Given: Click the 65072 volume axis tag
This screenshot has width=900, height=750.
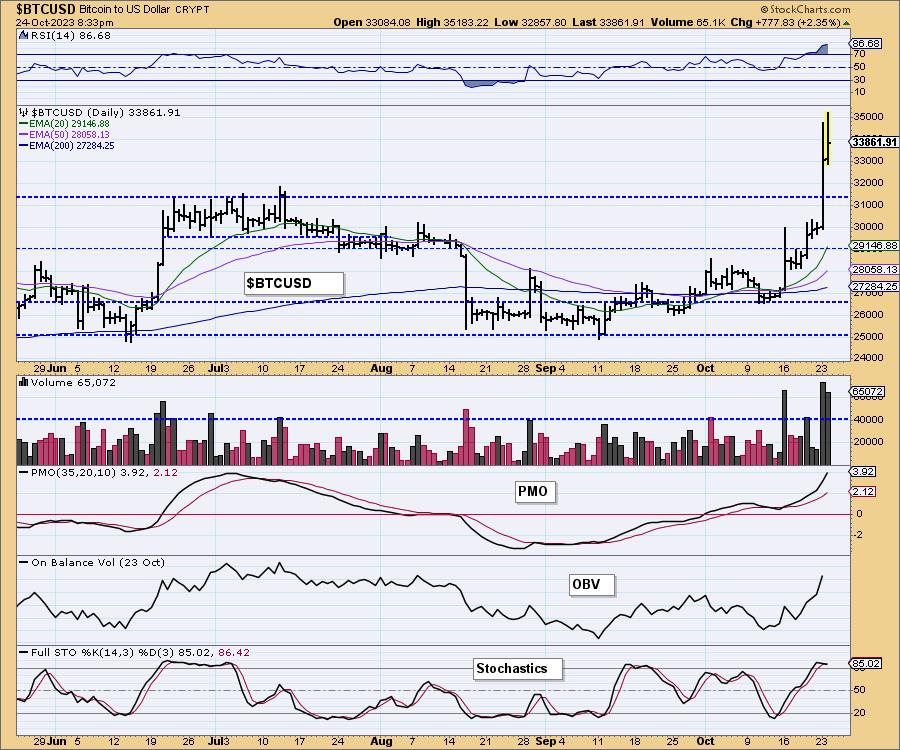Looking at the screenshot, I should pyautogui.click(x=867, y=391).
